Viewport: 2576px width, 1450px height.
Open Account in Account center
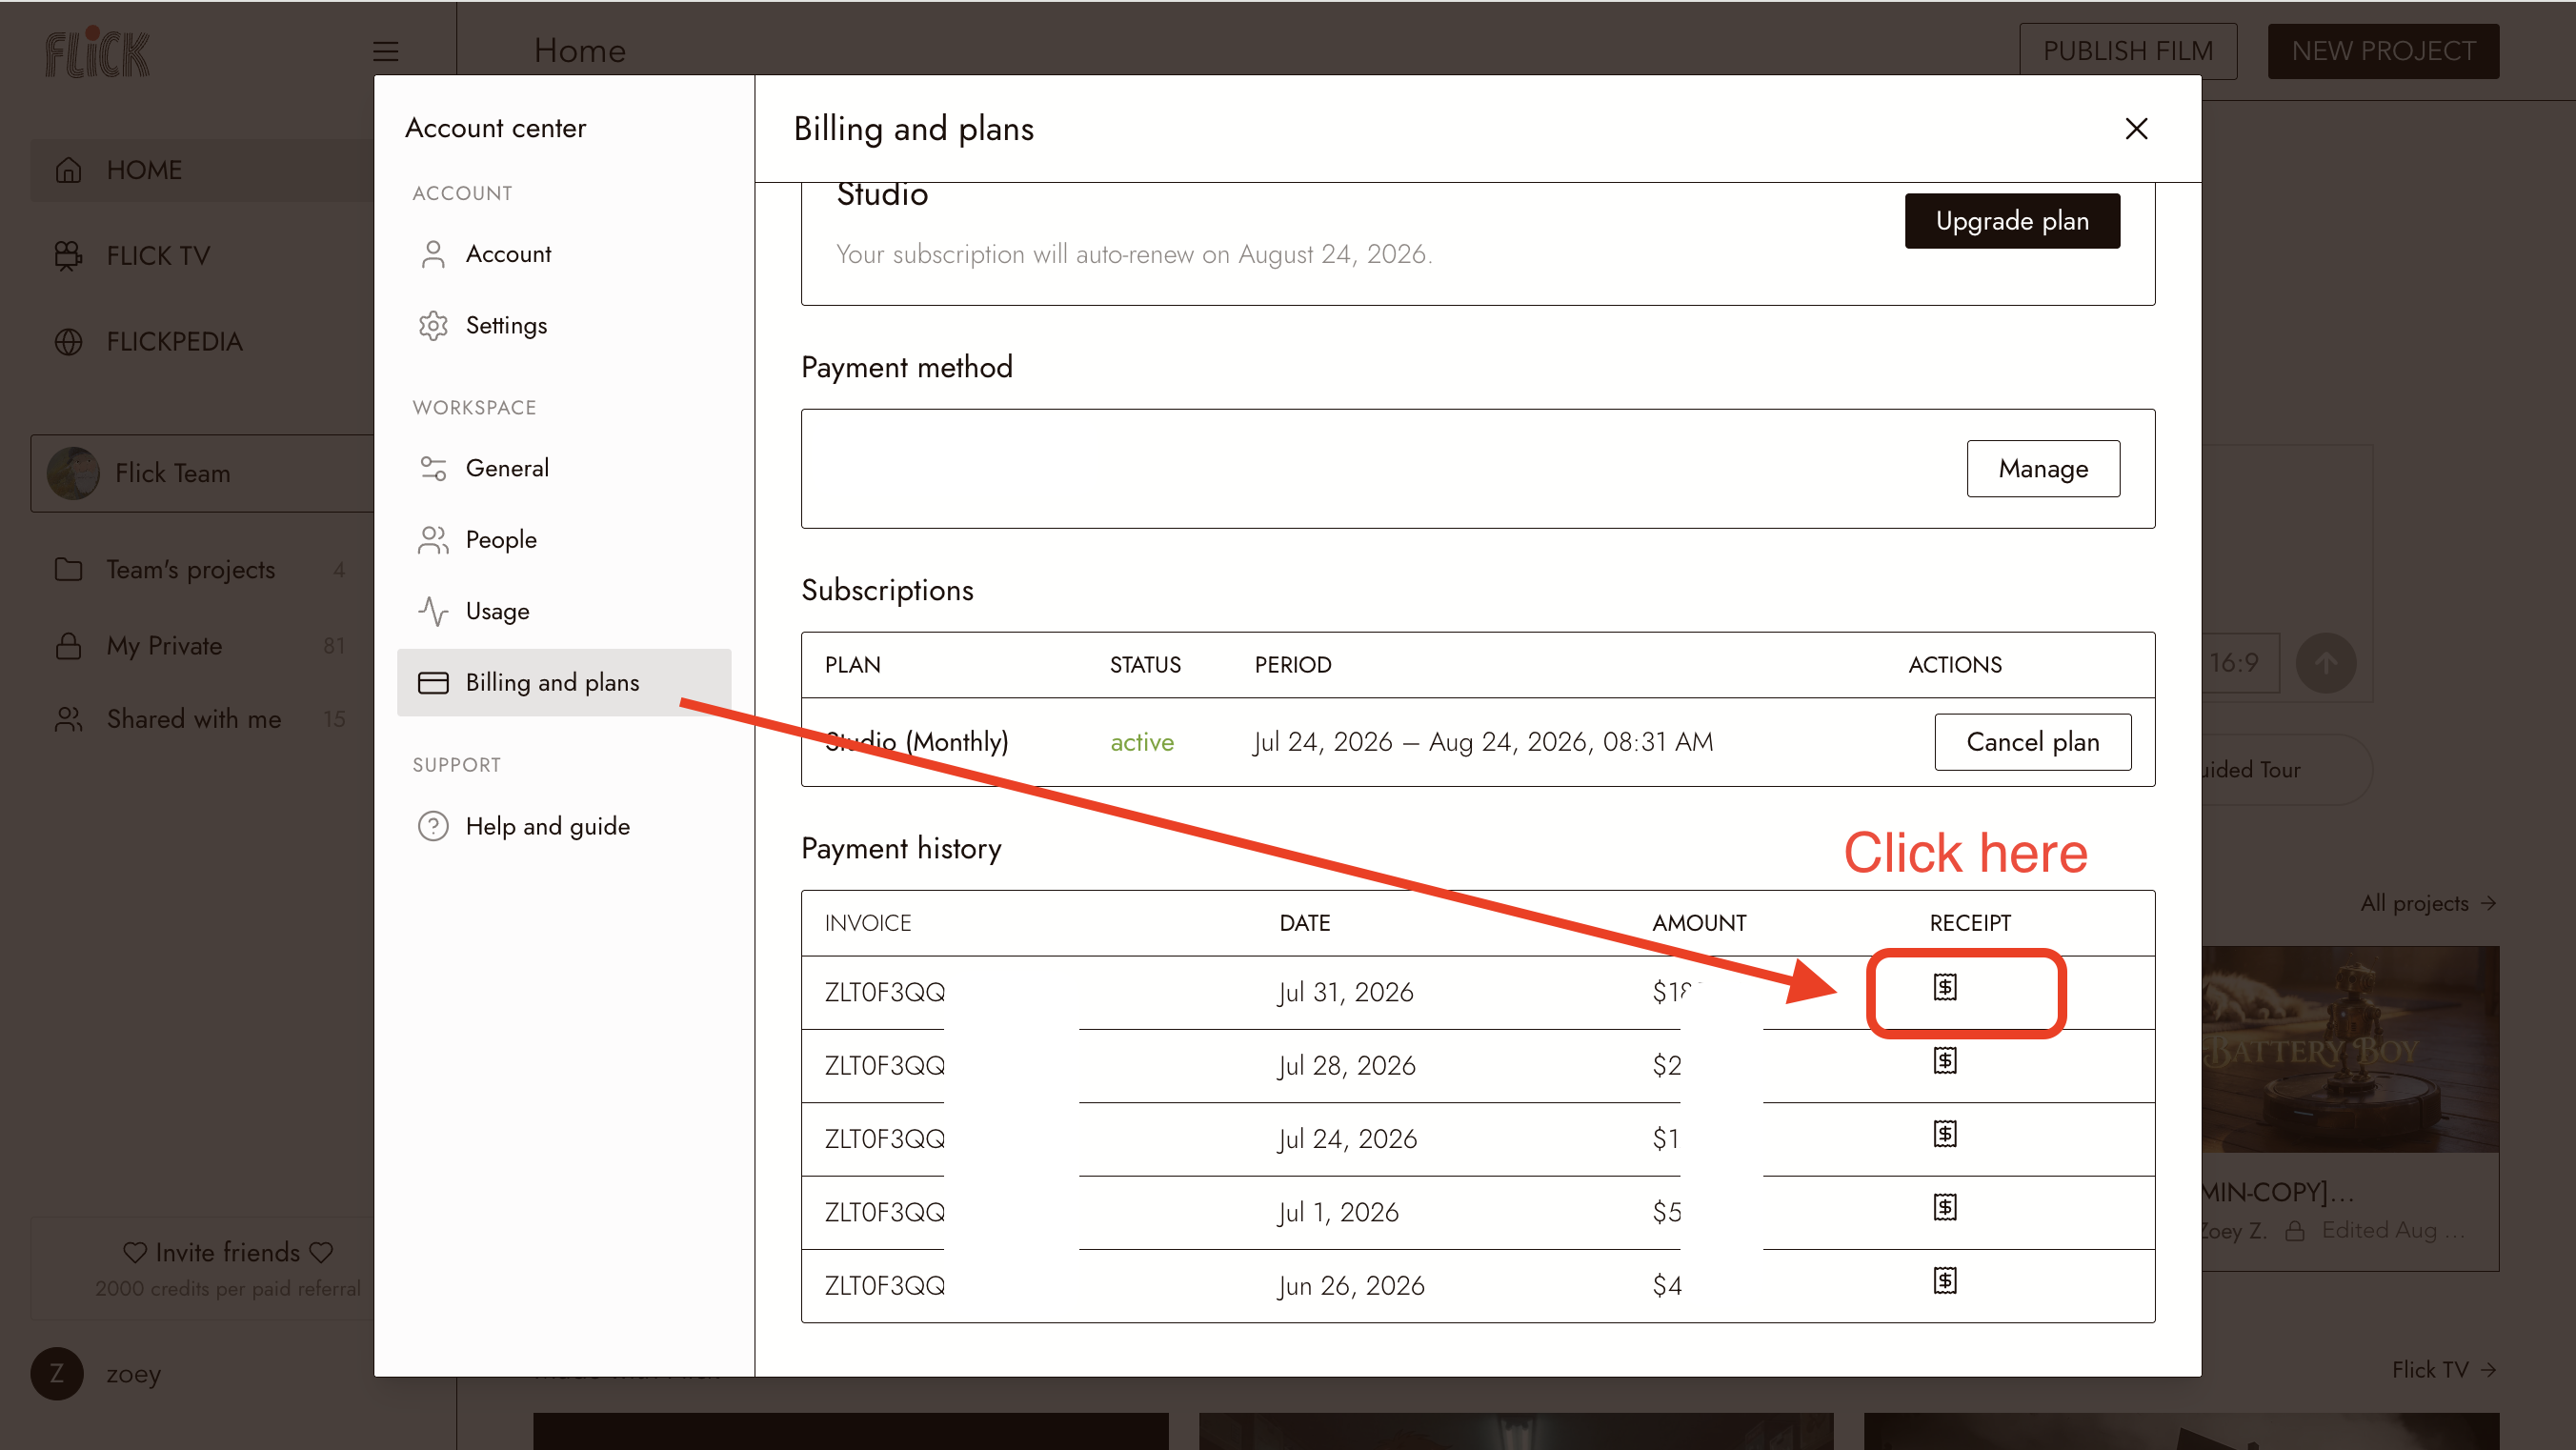click(564, 254)
